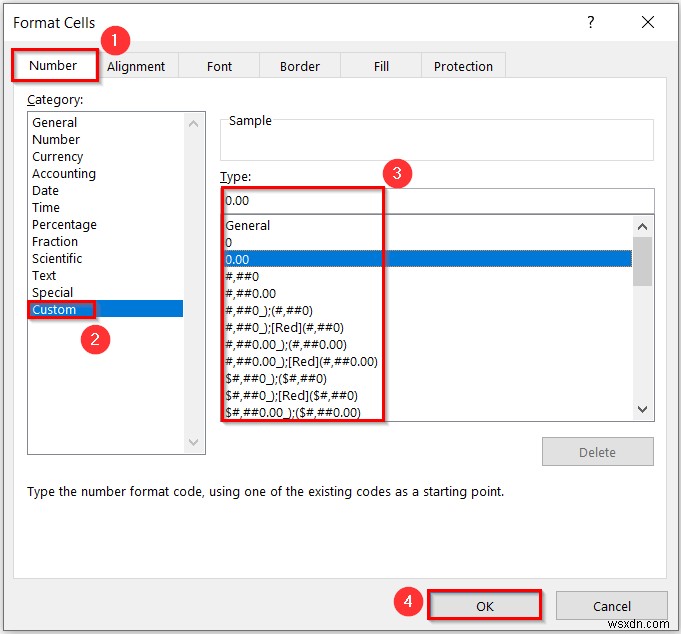Confirm with the OK button
The width and height of the screenshot is (681, 634).
tap(485, 606)
